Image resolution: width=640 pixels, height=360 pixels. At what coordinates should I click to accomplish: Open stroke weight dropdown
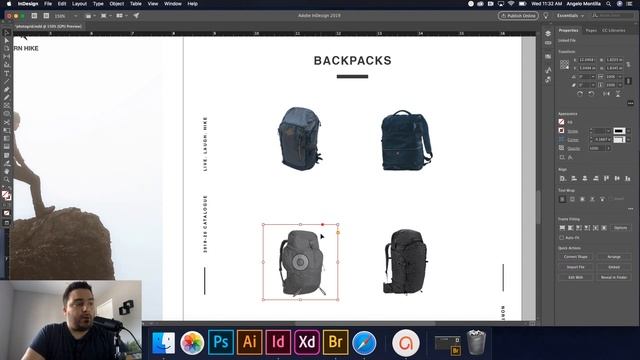point(609,131)
